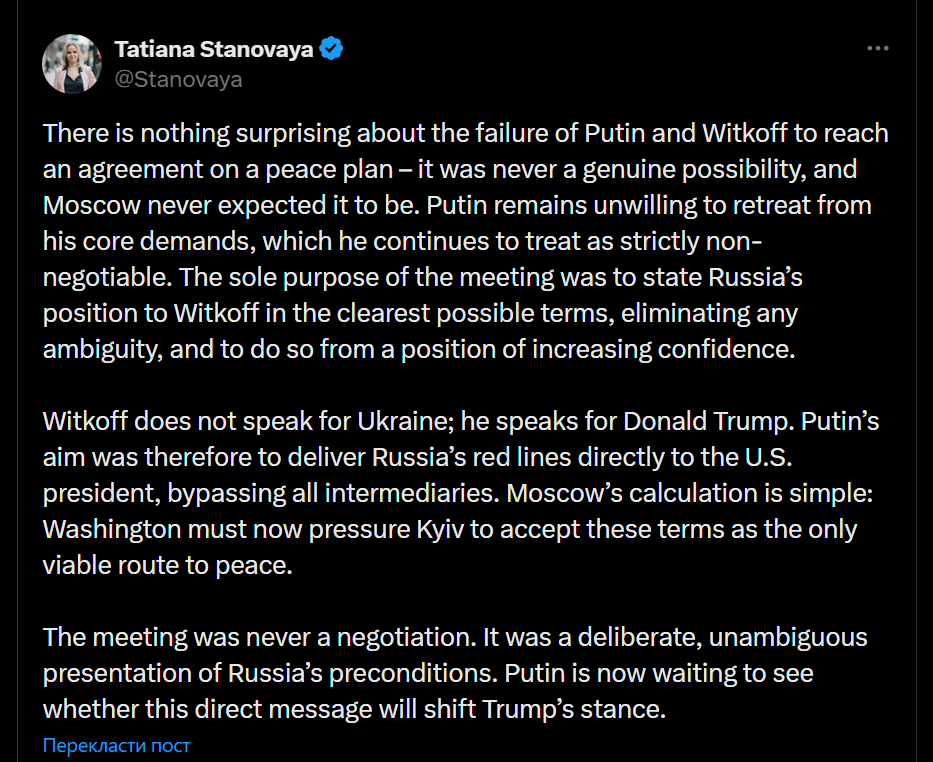
Task: Click the text "viable route to peace."
Action: pyautogui.click(x=167, y=564)
